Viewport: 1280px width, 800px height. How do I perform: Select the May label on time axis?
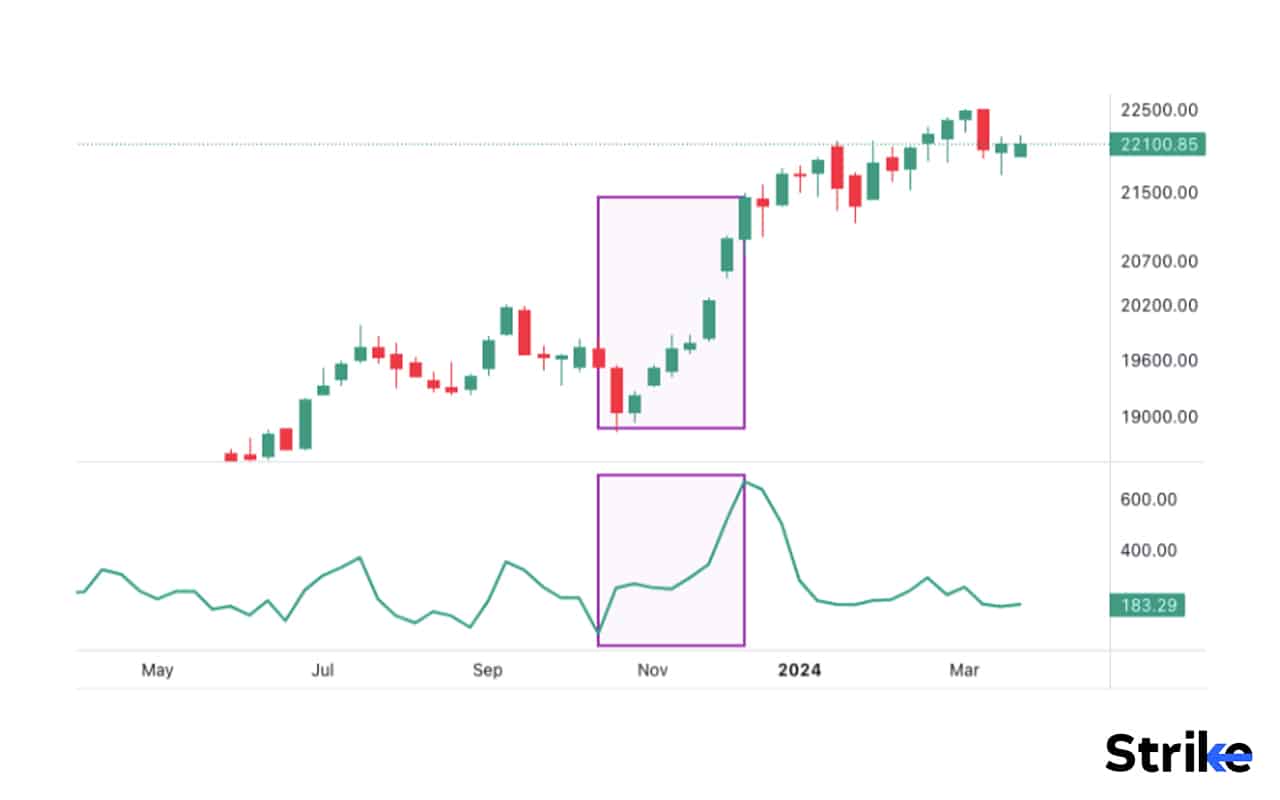pyautogui.click(x=157, y=670)
